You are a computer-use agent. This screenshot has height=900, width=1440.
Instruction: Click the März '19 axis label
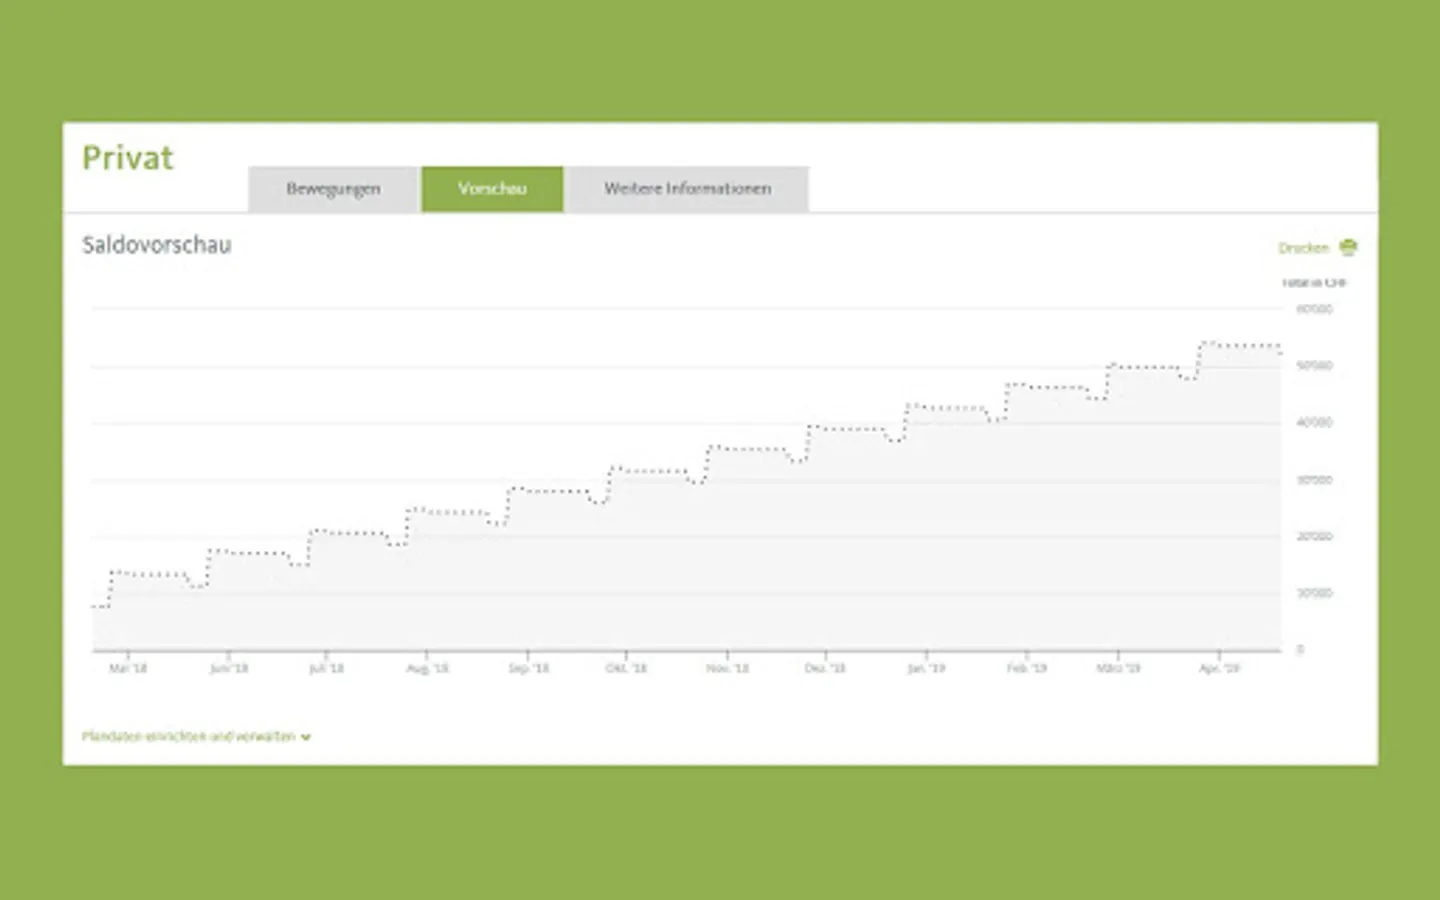[1118, 668]
